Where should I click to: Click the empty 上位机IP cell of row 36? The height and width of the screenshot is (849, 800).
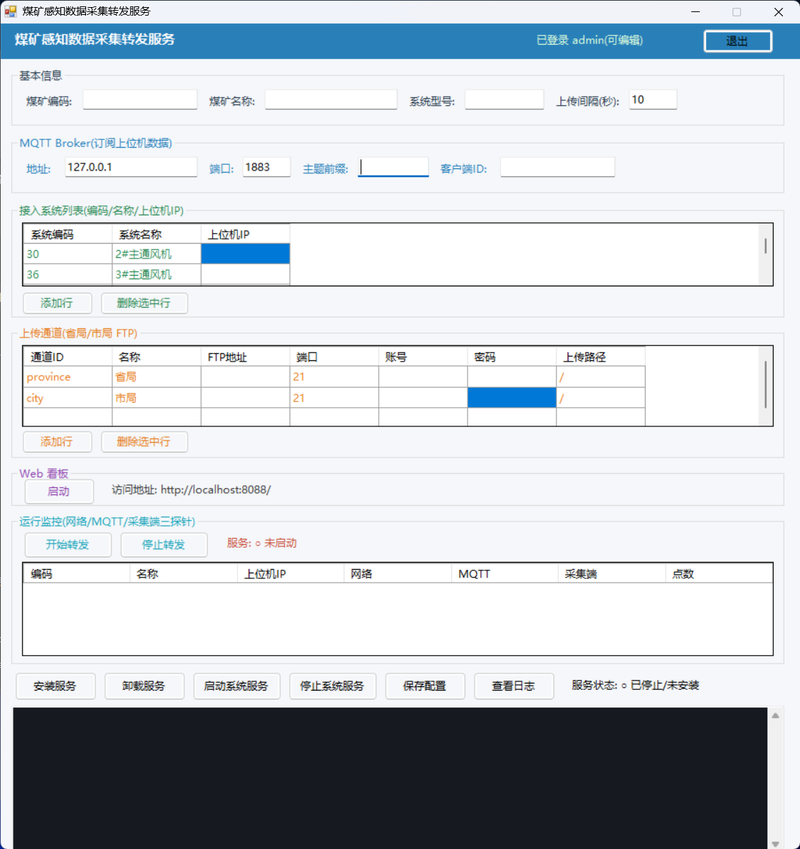(245, 275)
